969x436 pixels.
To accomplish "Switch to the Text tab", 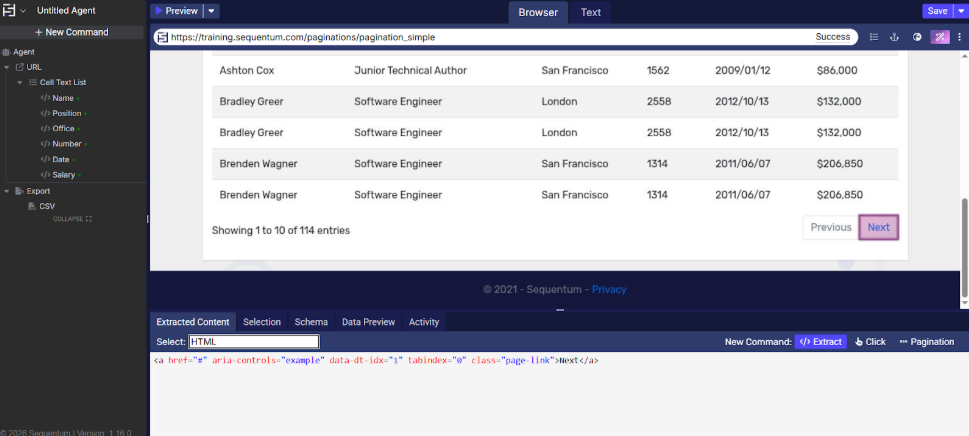I will tap(590, 12).
